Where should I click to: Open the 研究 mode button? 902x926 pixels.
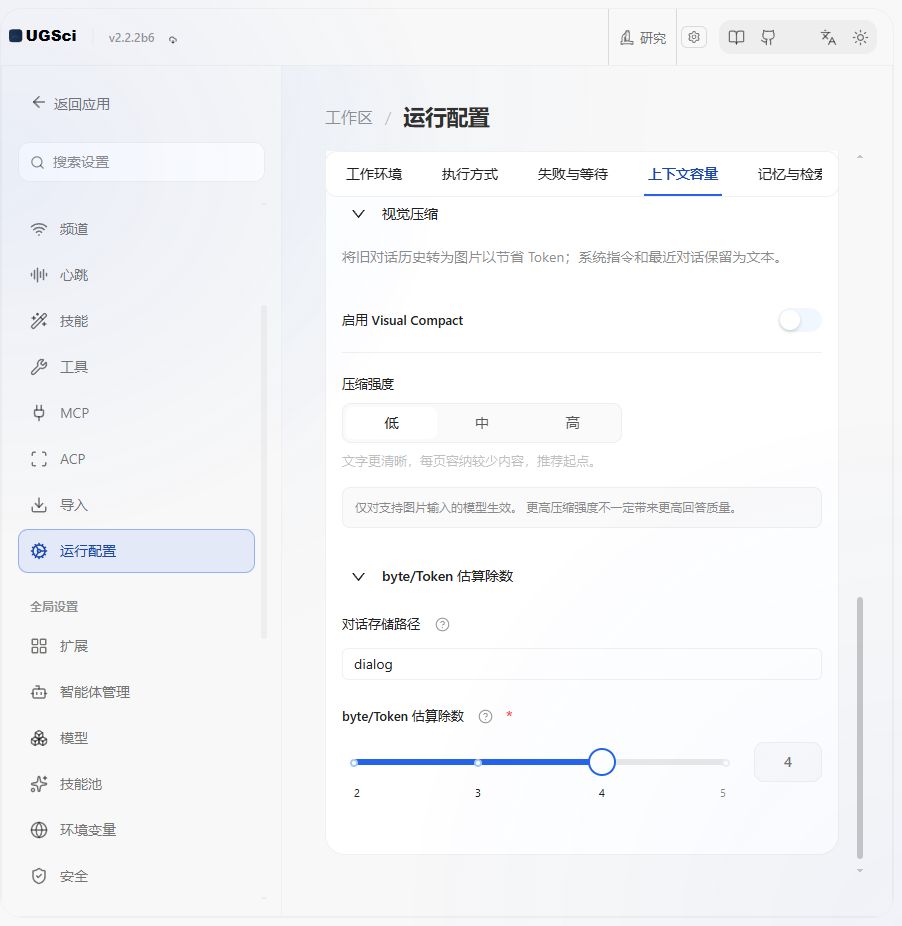(643, 38)
